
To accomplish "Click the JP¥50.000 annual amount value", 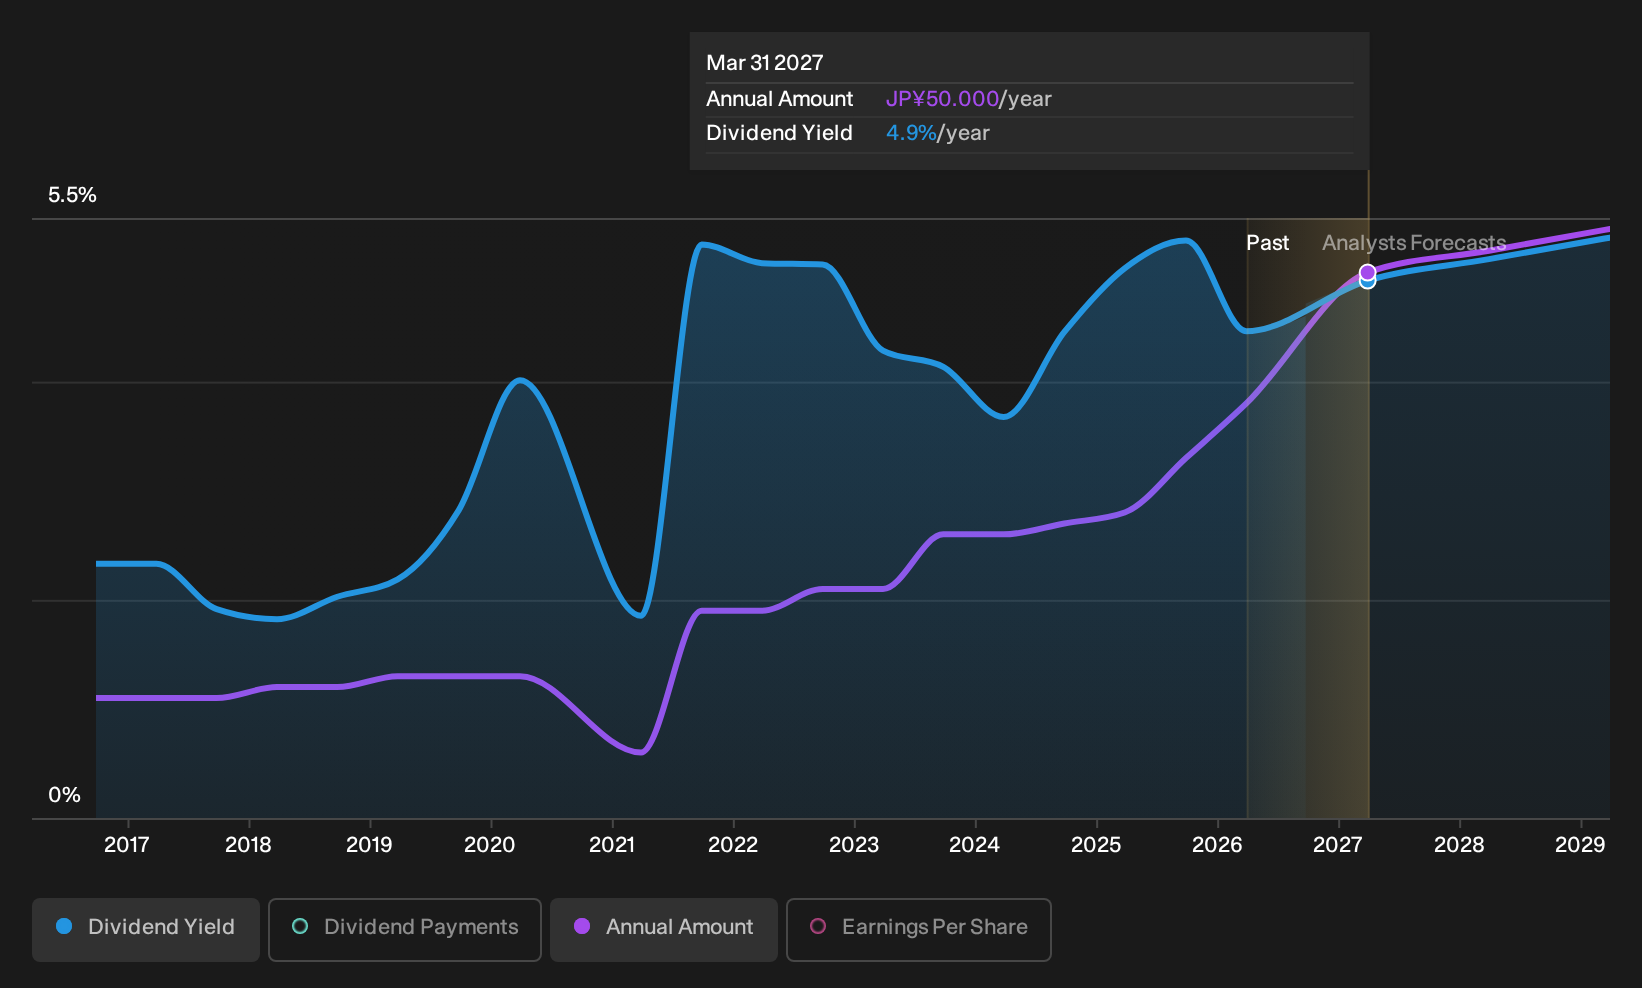I will (x=942, y=99).
